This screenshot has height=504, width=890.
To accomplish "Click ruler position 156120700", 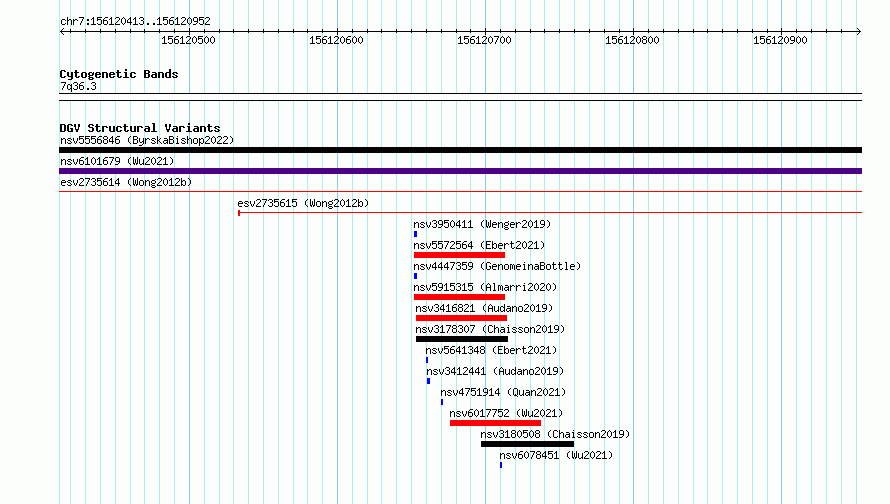I will point(484,40).
